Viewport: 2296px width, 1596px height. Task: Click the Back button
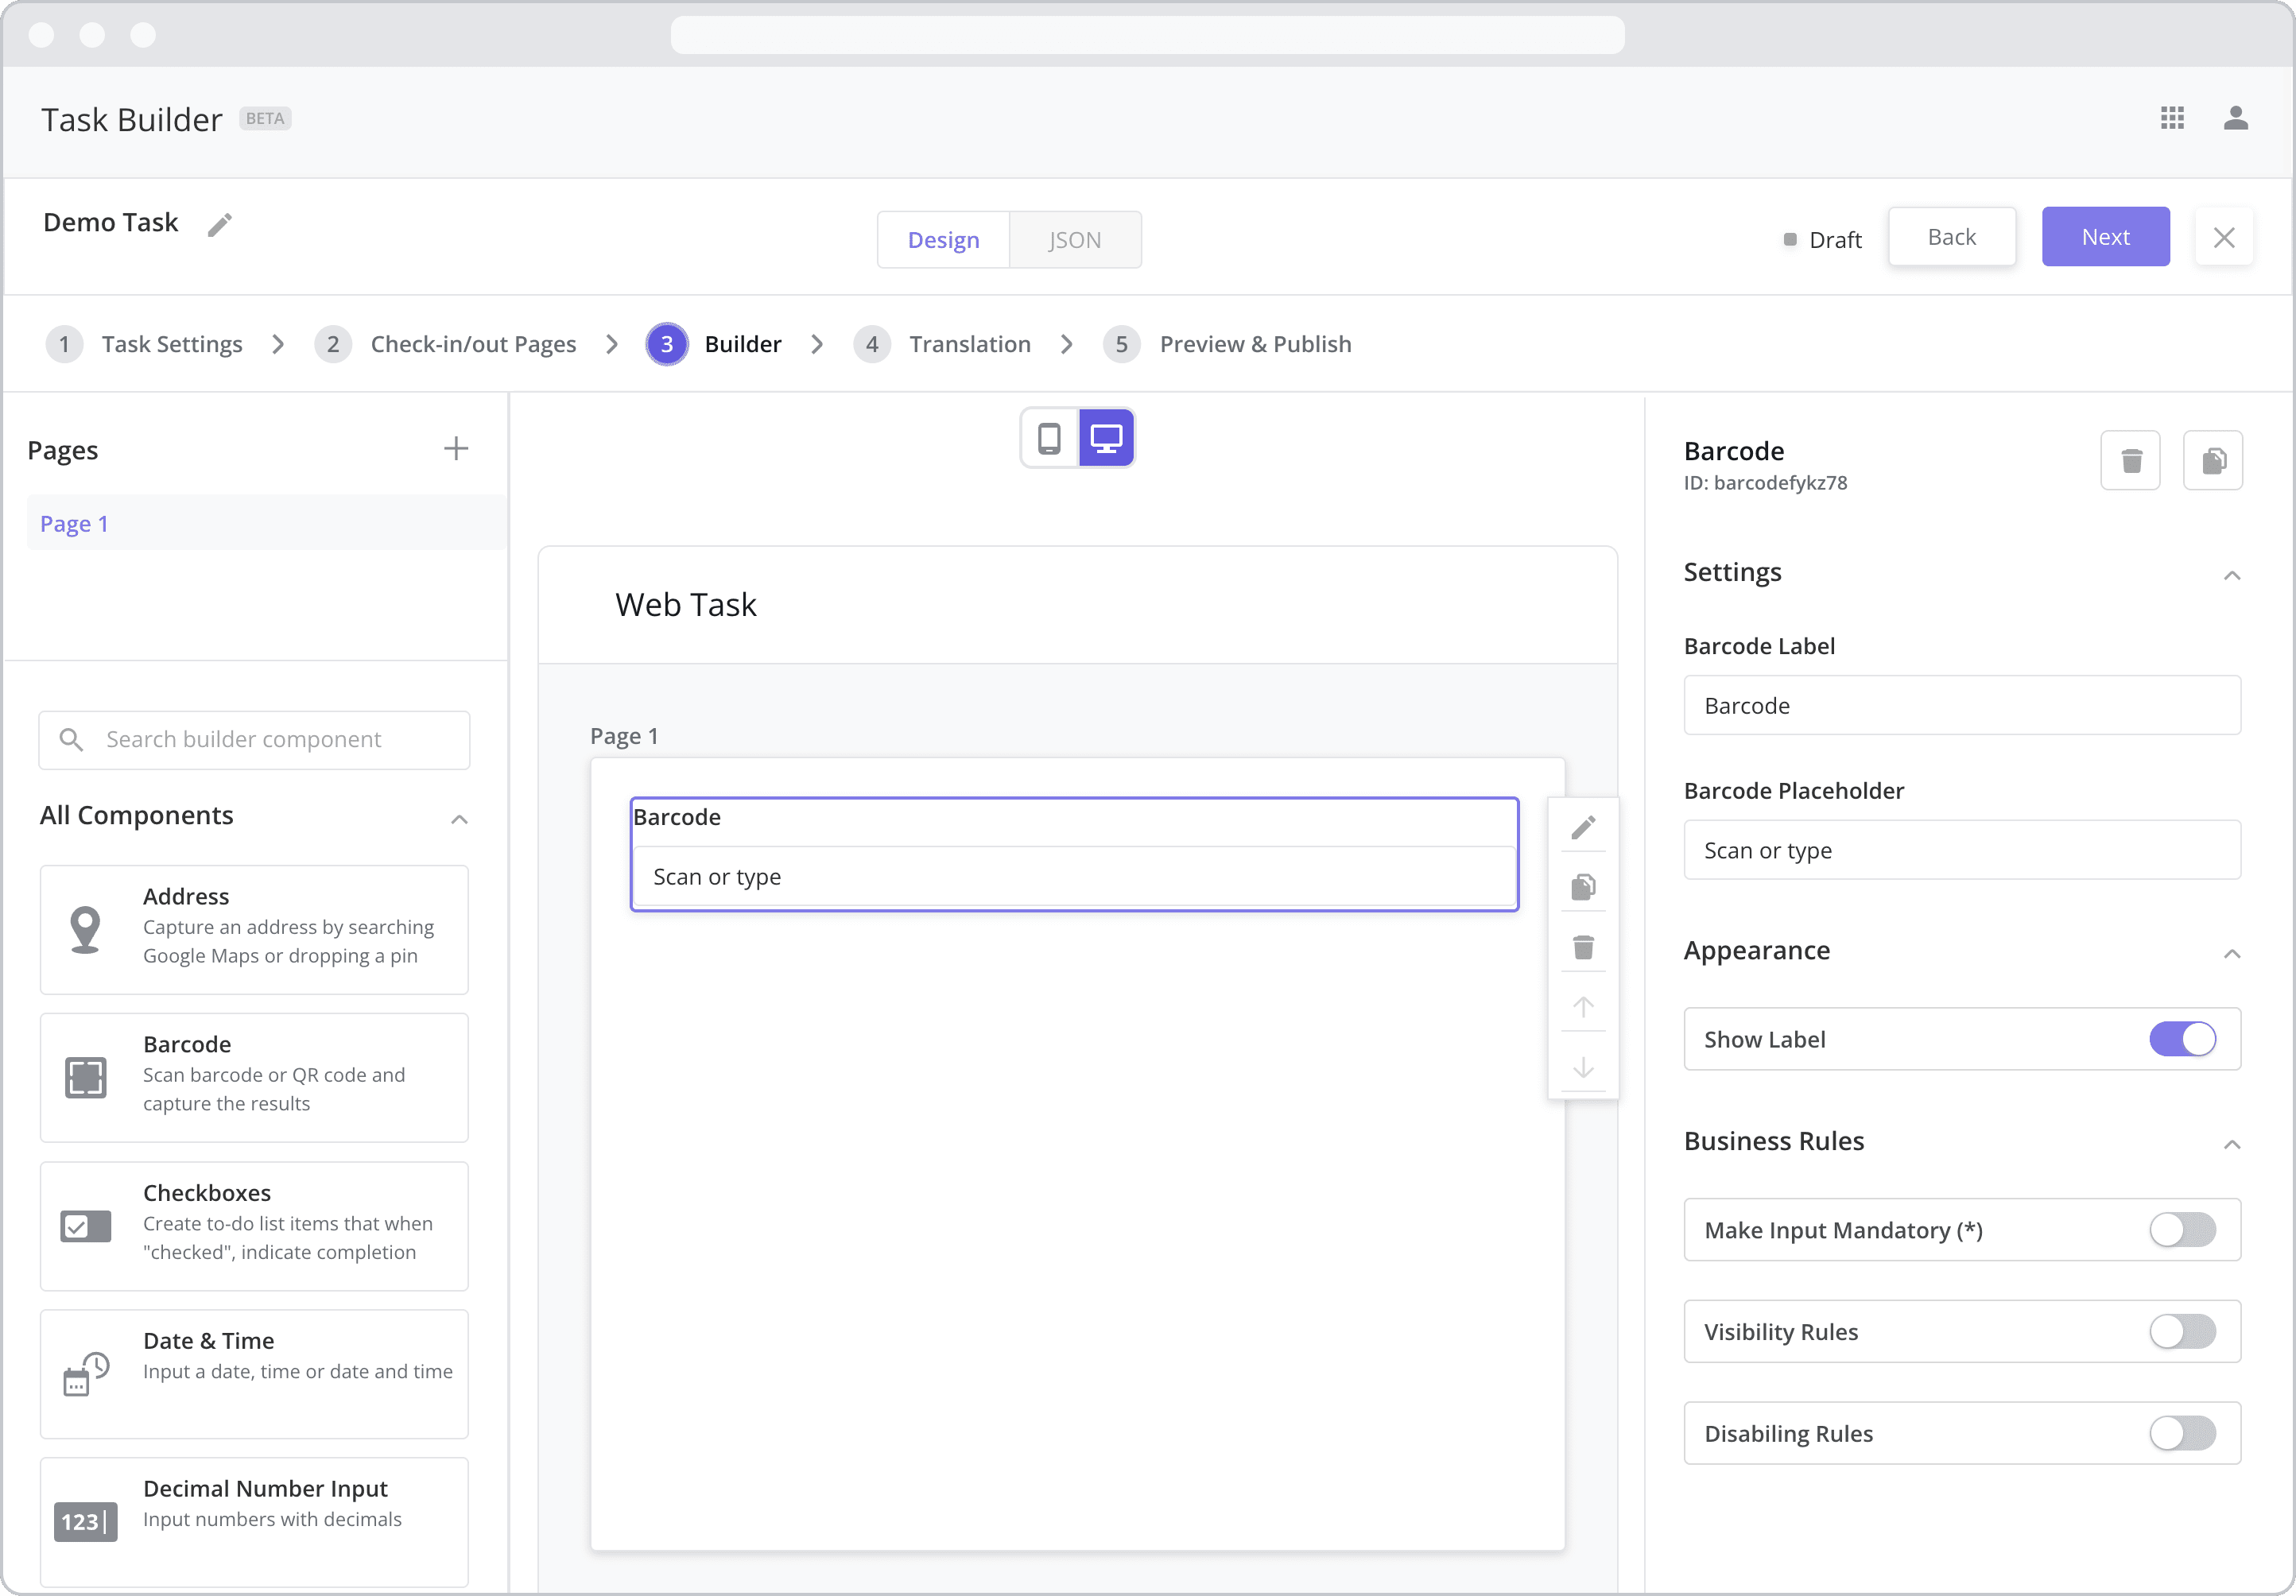point(1951,237)
